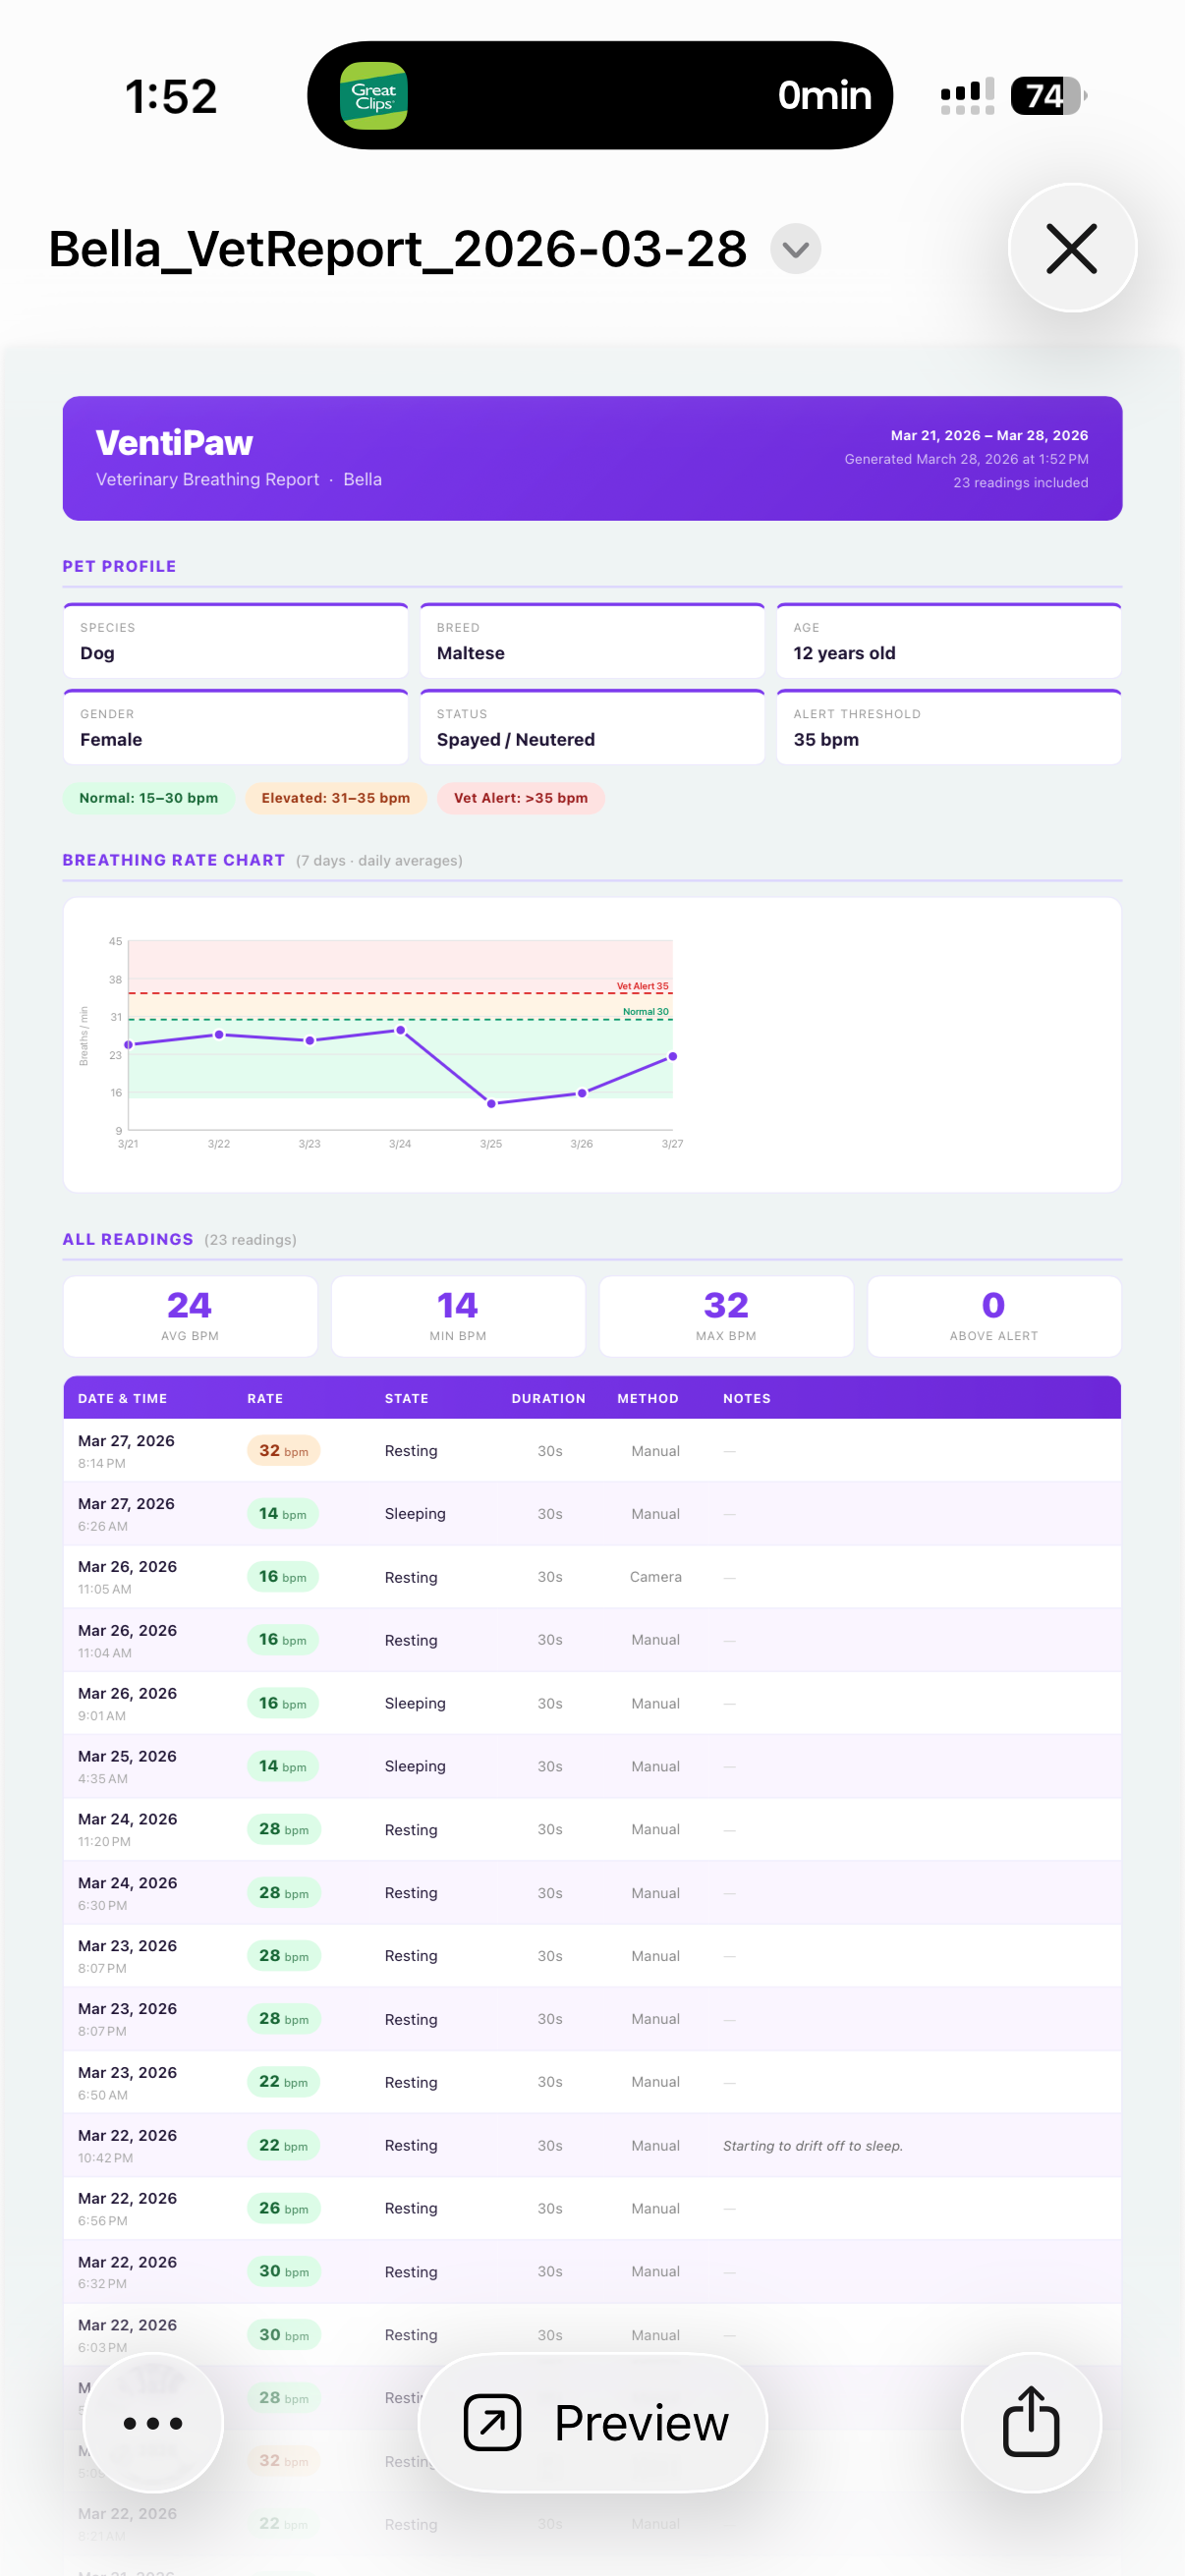Tap the 0 ABOVE ALERT stat card
The height and width of the screenshot is (2576, 1185).
(x=994, y=1316)
